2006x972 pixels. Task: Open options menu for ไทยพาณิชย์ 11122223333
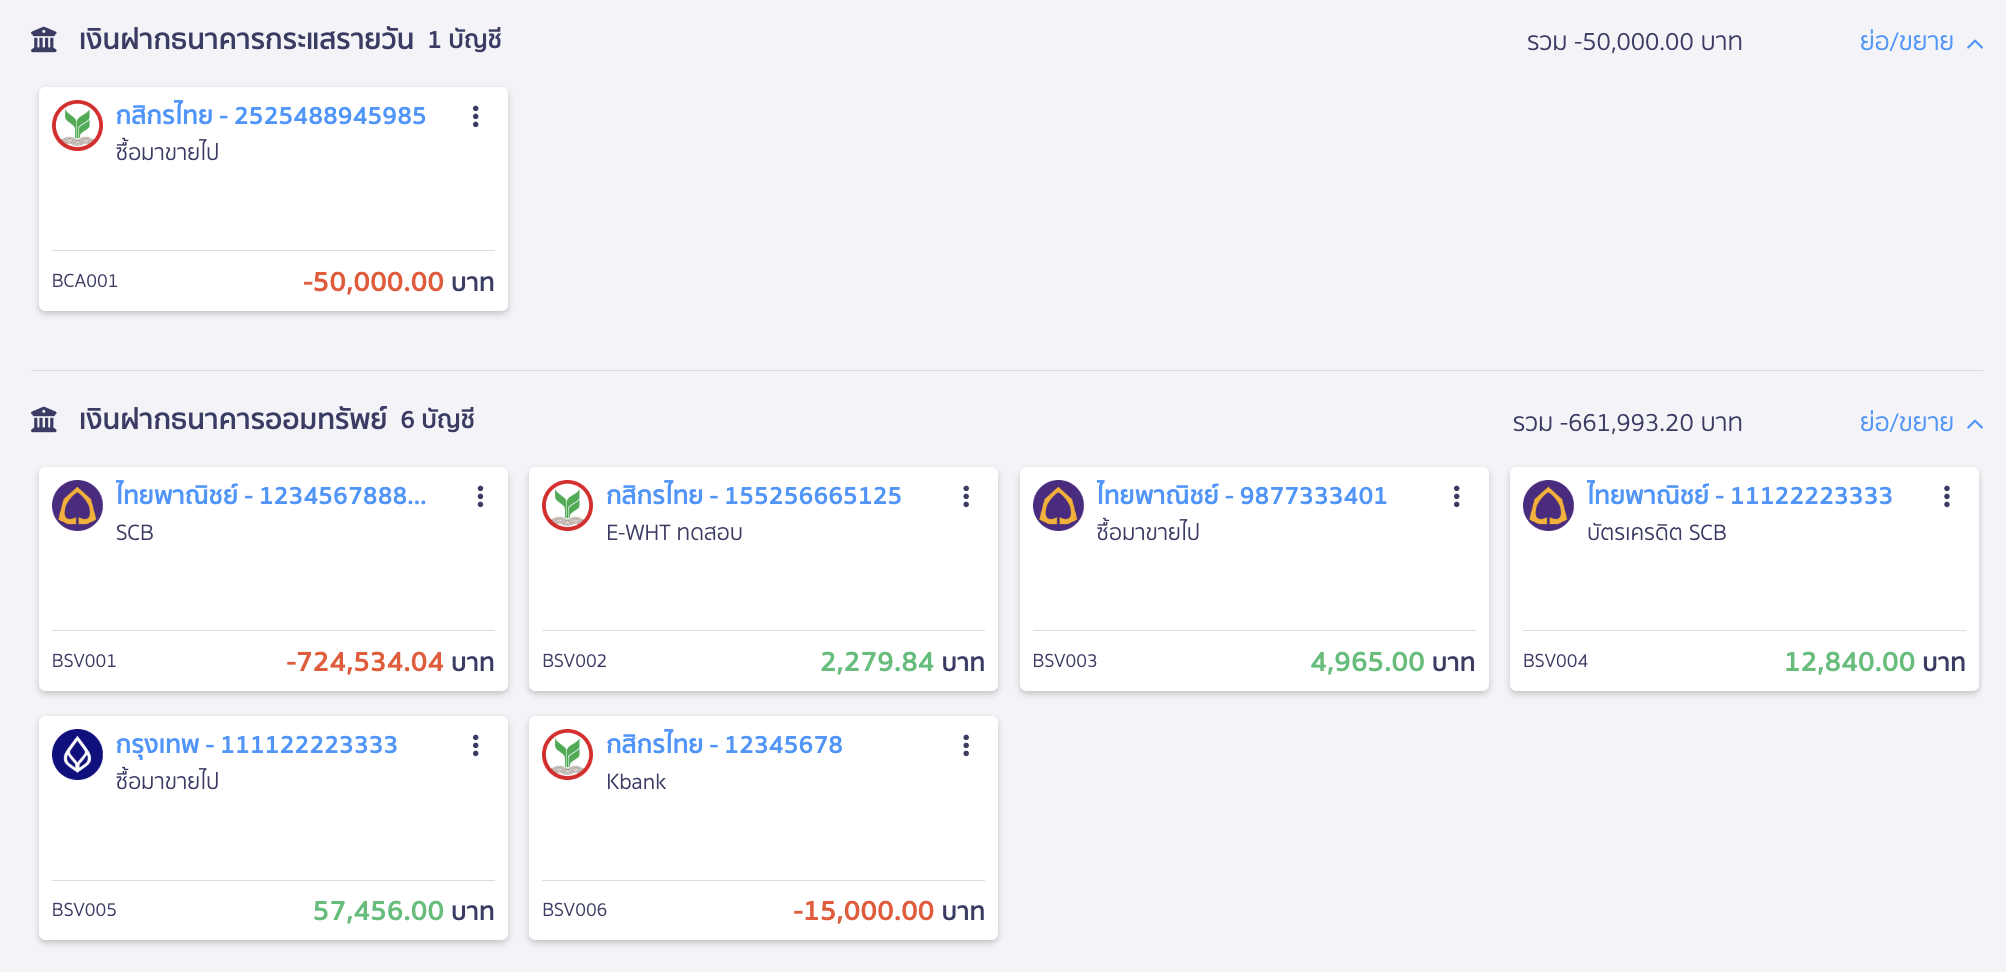(x=1946, y=497)
